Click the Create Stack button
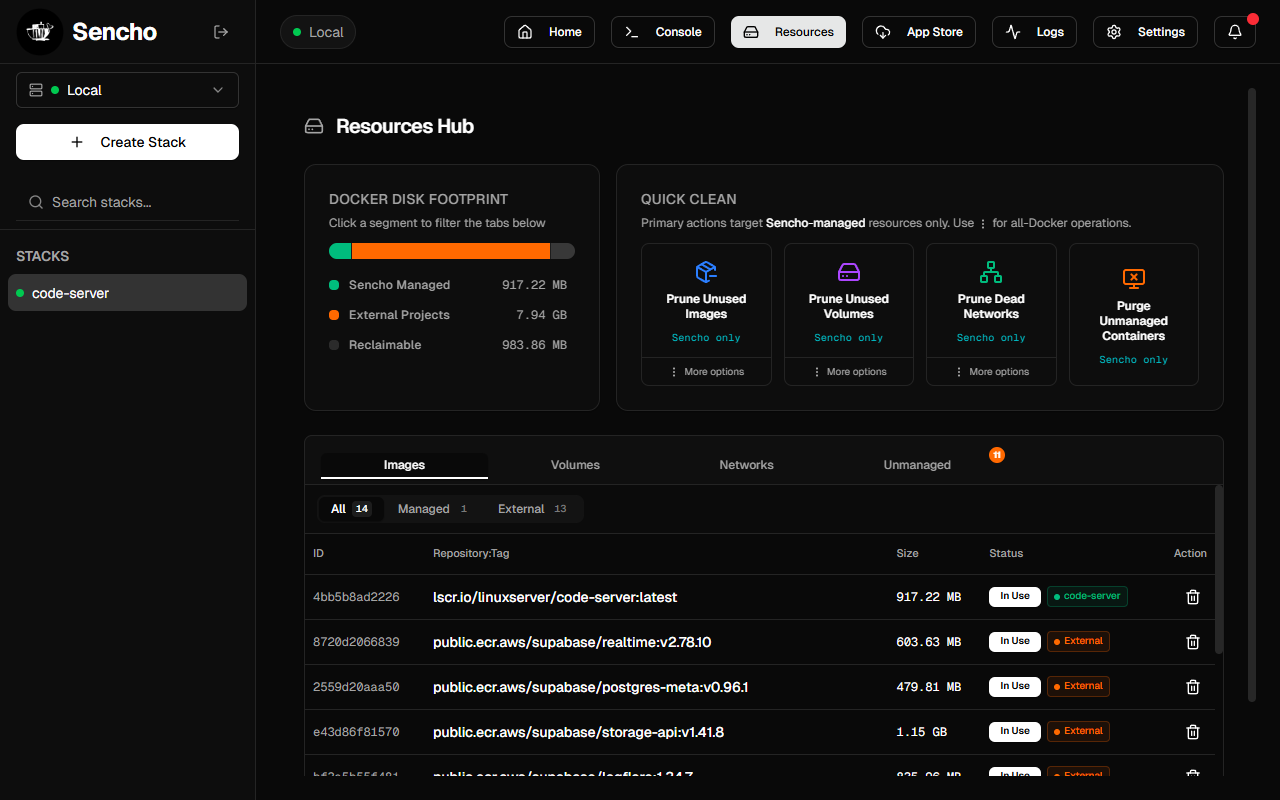Image resolution: width=1280 pixels, height=800 pixels. point(127,142)
